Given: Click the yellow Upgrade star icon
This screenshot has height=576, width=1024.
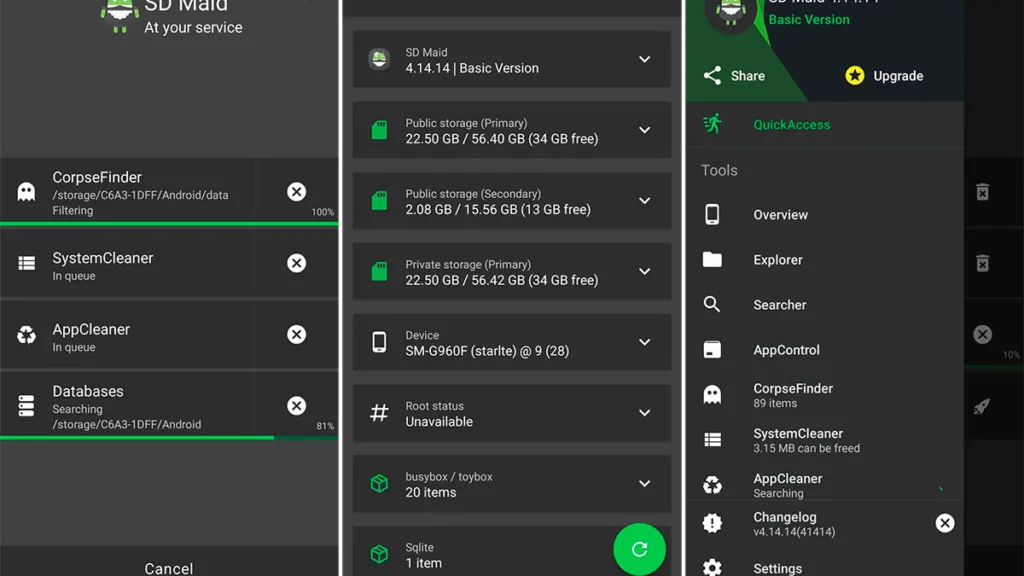Looking at the screenshot, I should pyautogui.click(x=854, y=76).
